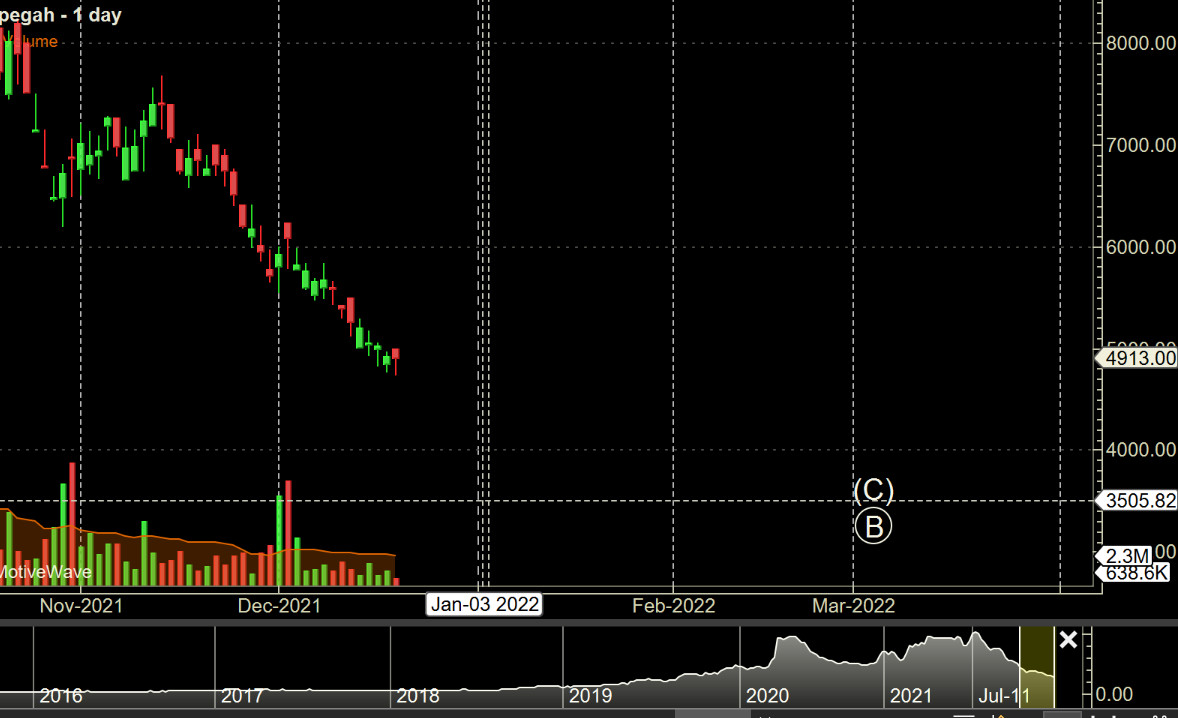Click 2019 in the overview navigator
The image size is (1178, 718).
point(591,696)
